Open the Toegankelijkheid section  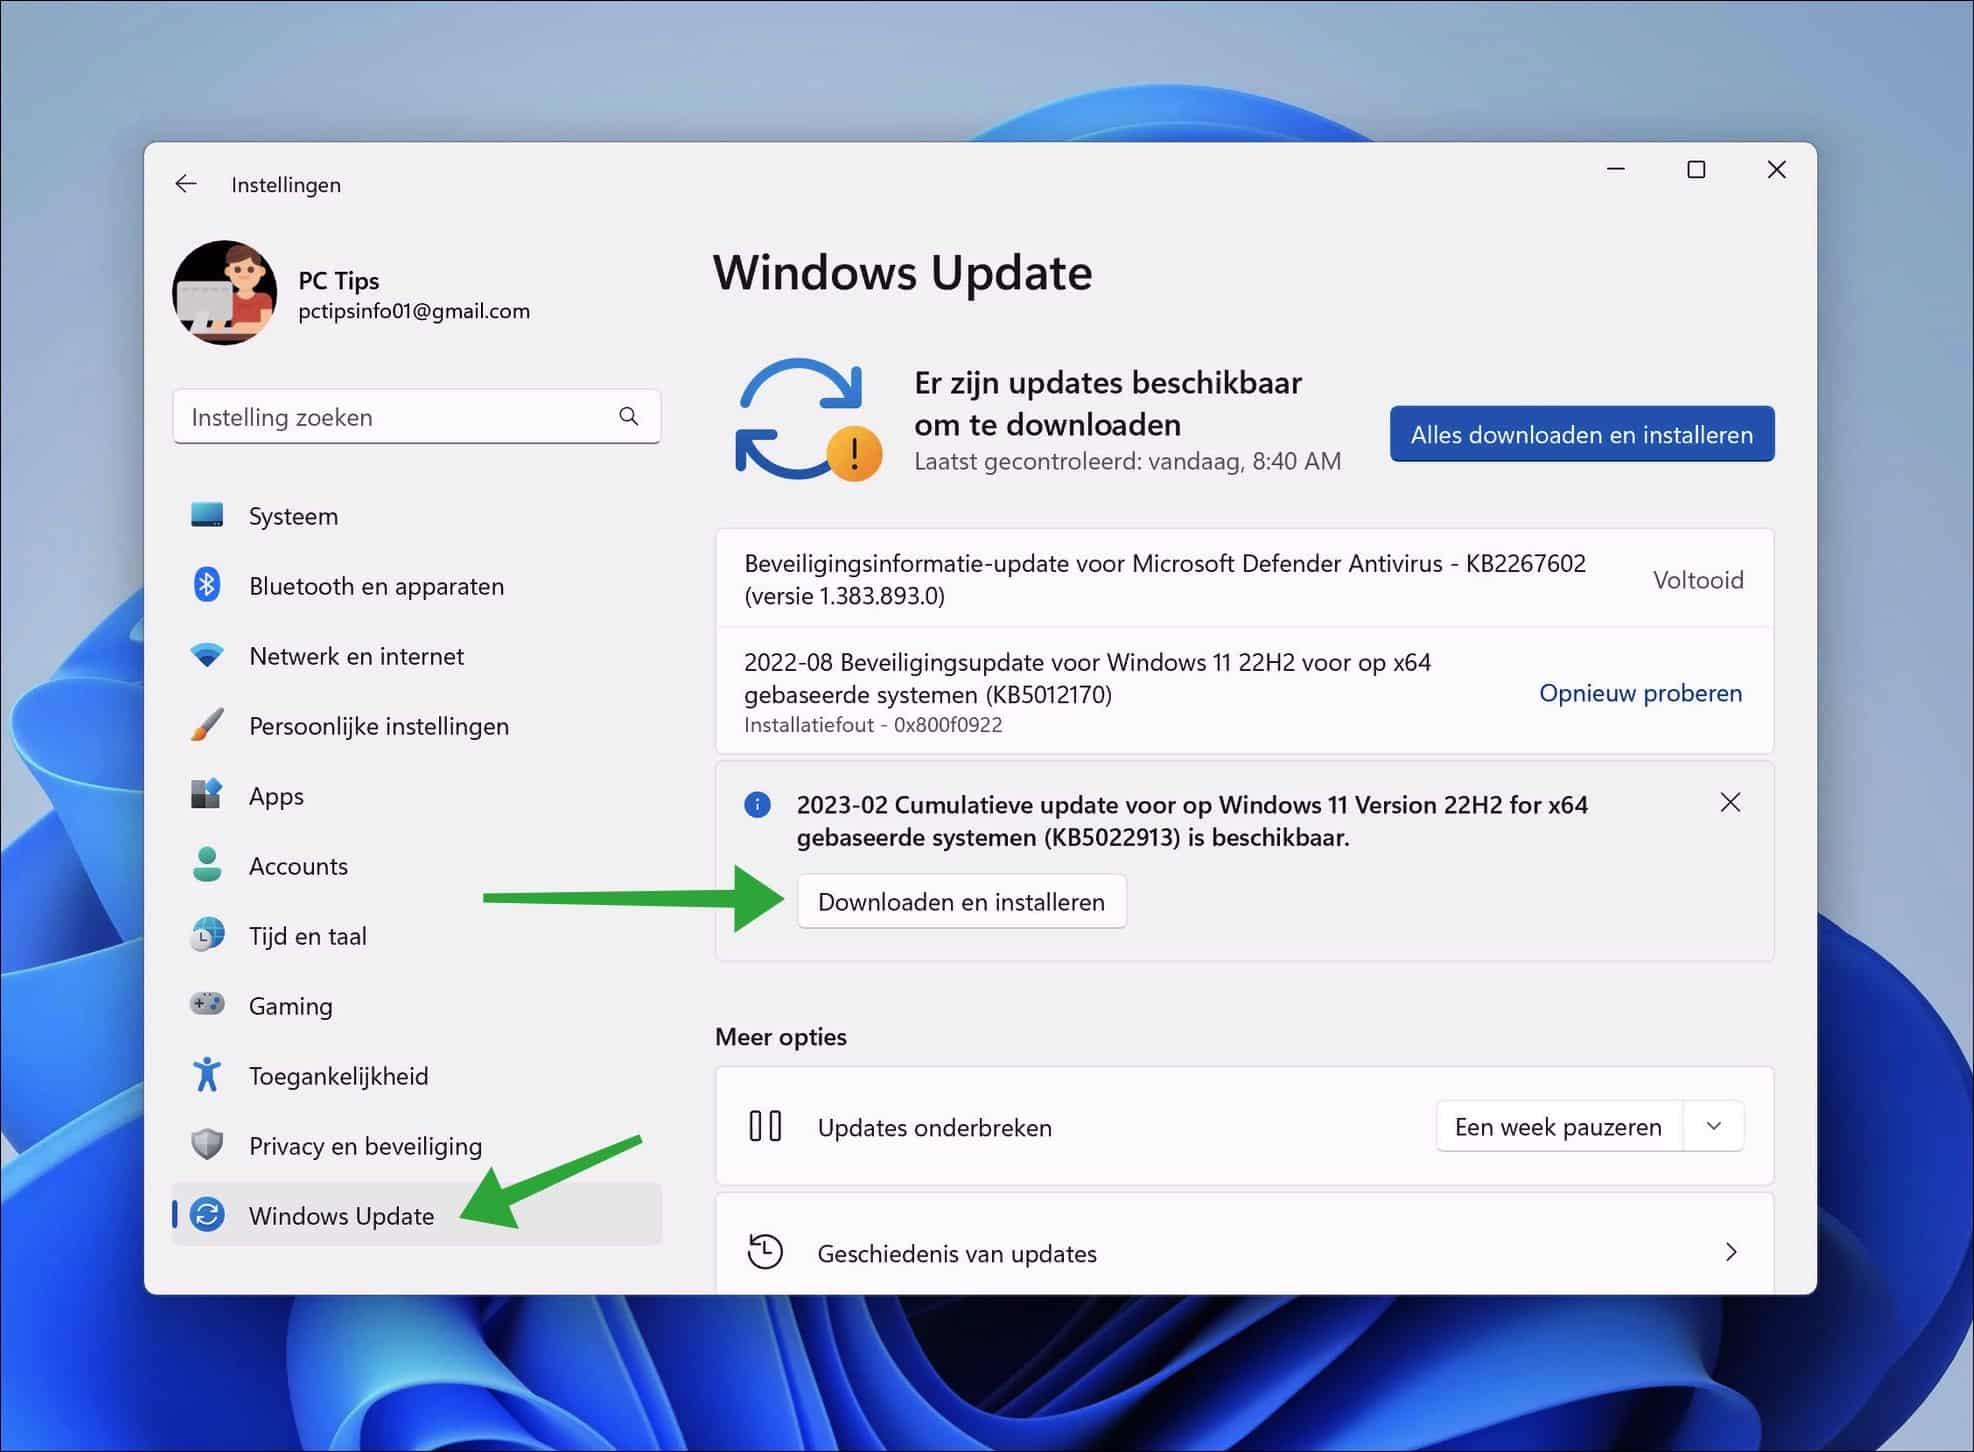click(339, 1075)
